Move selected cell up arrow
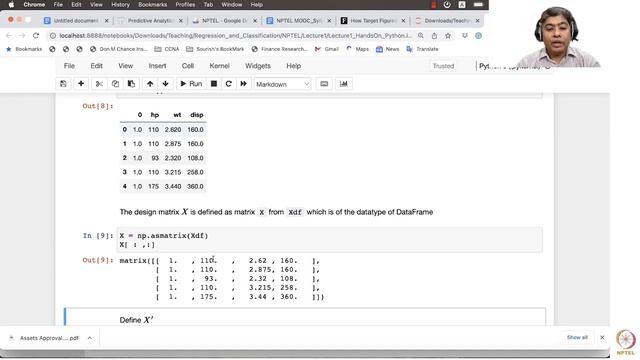 [x=150, y=84]
